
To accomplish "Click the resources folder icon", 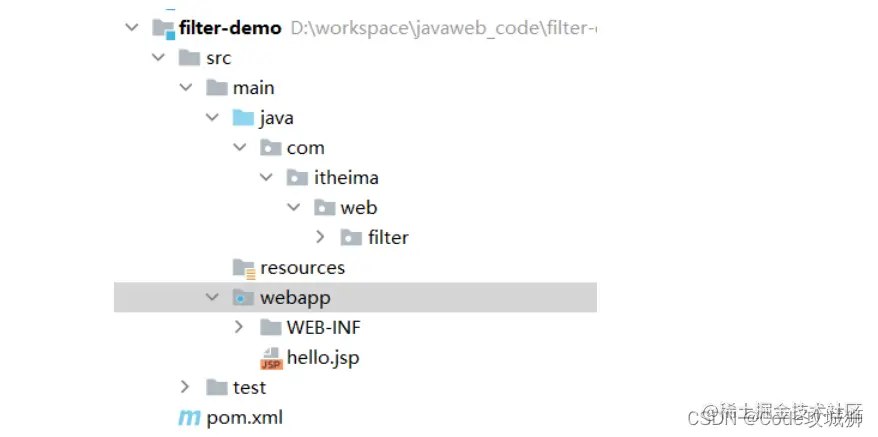I will [x=244, y=269].
